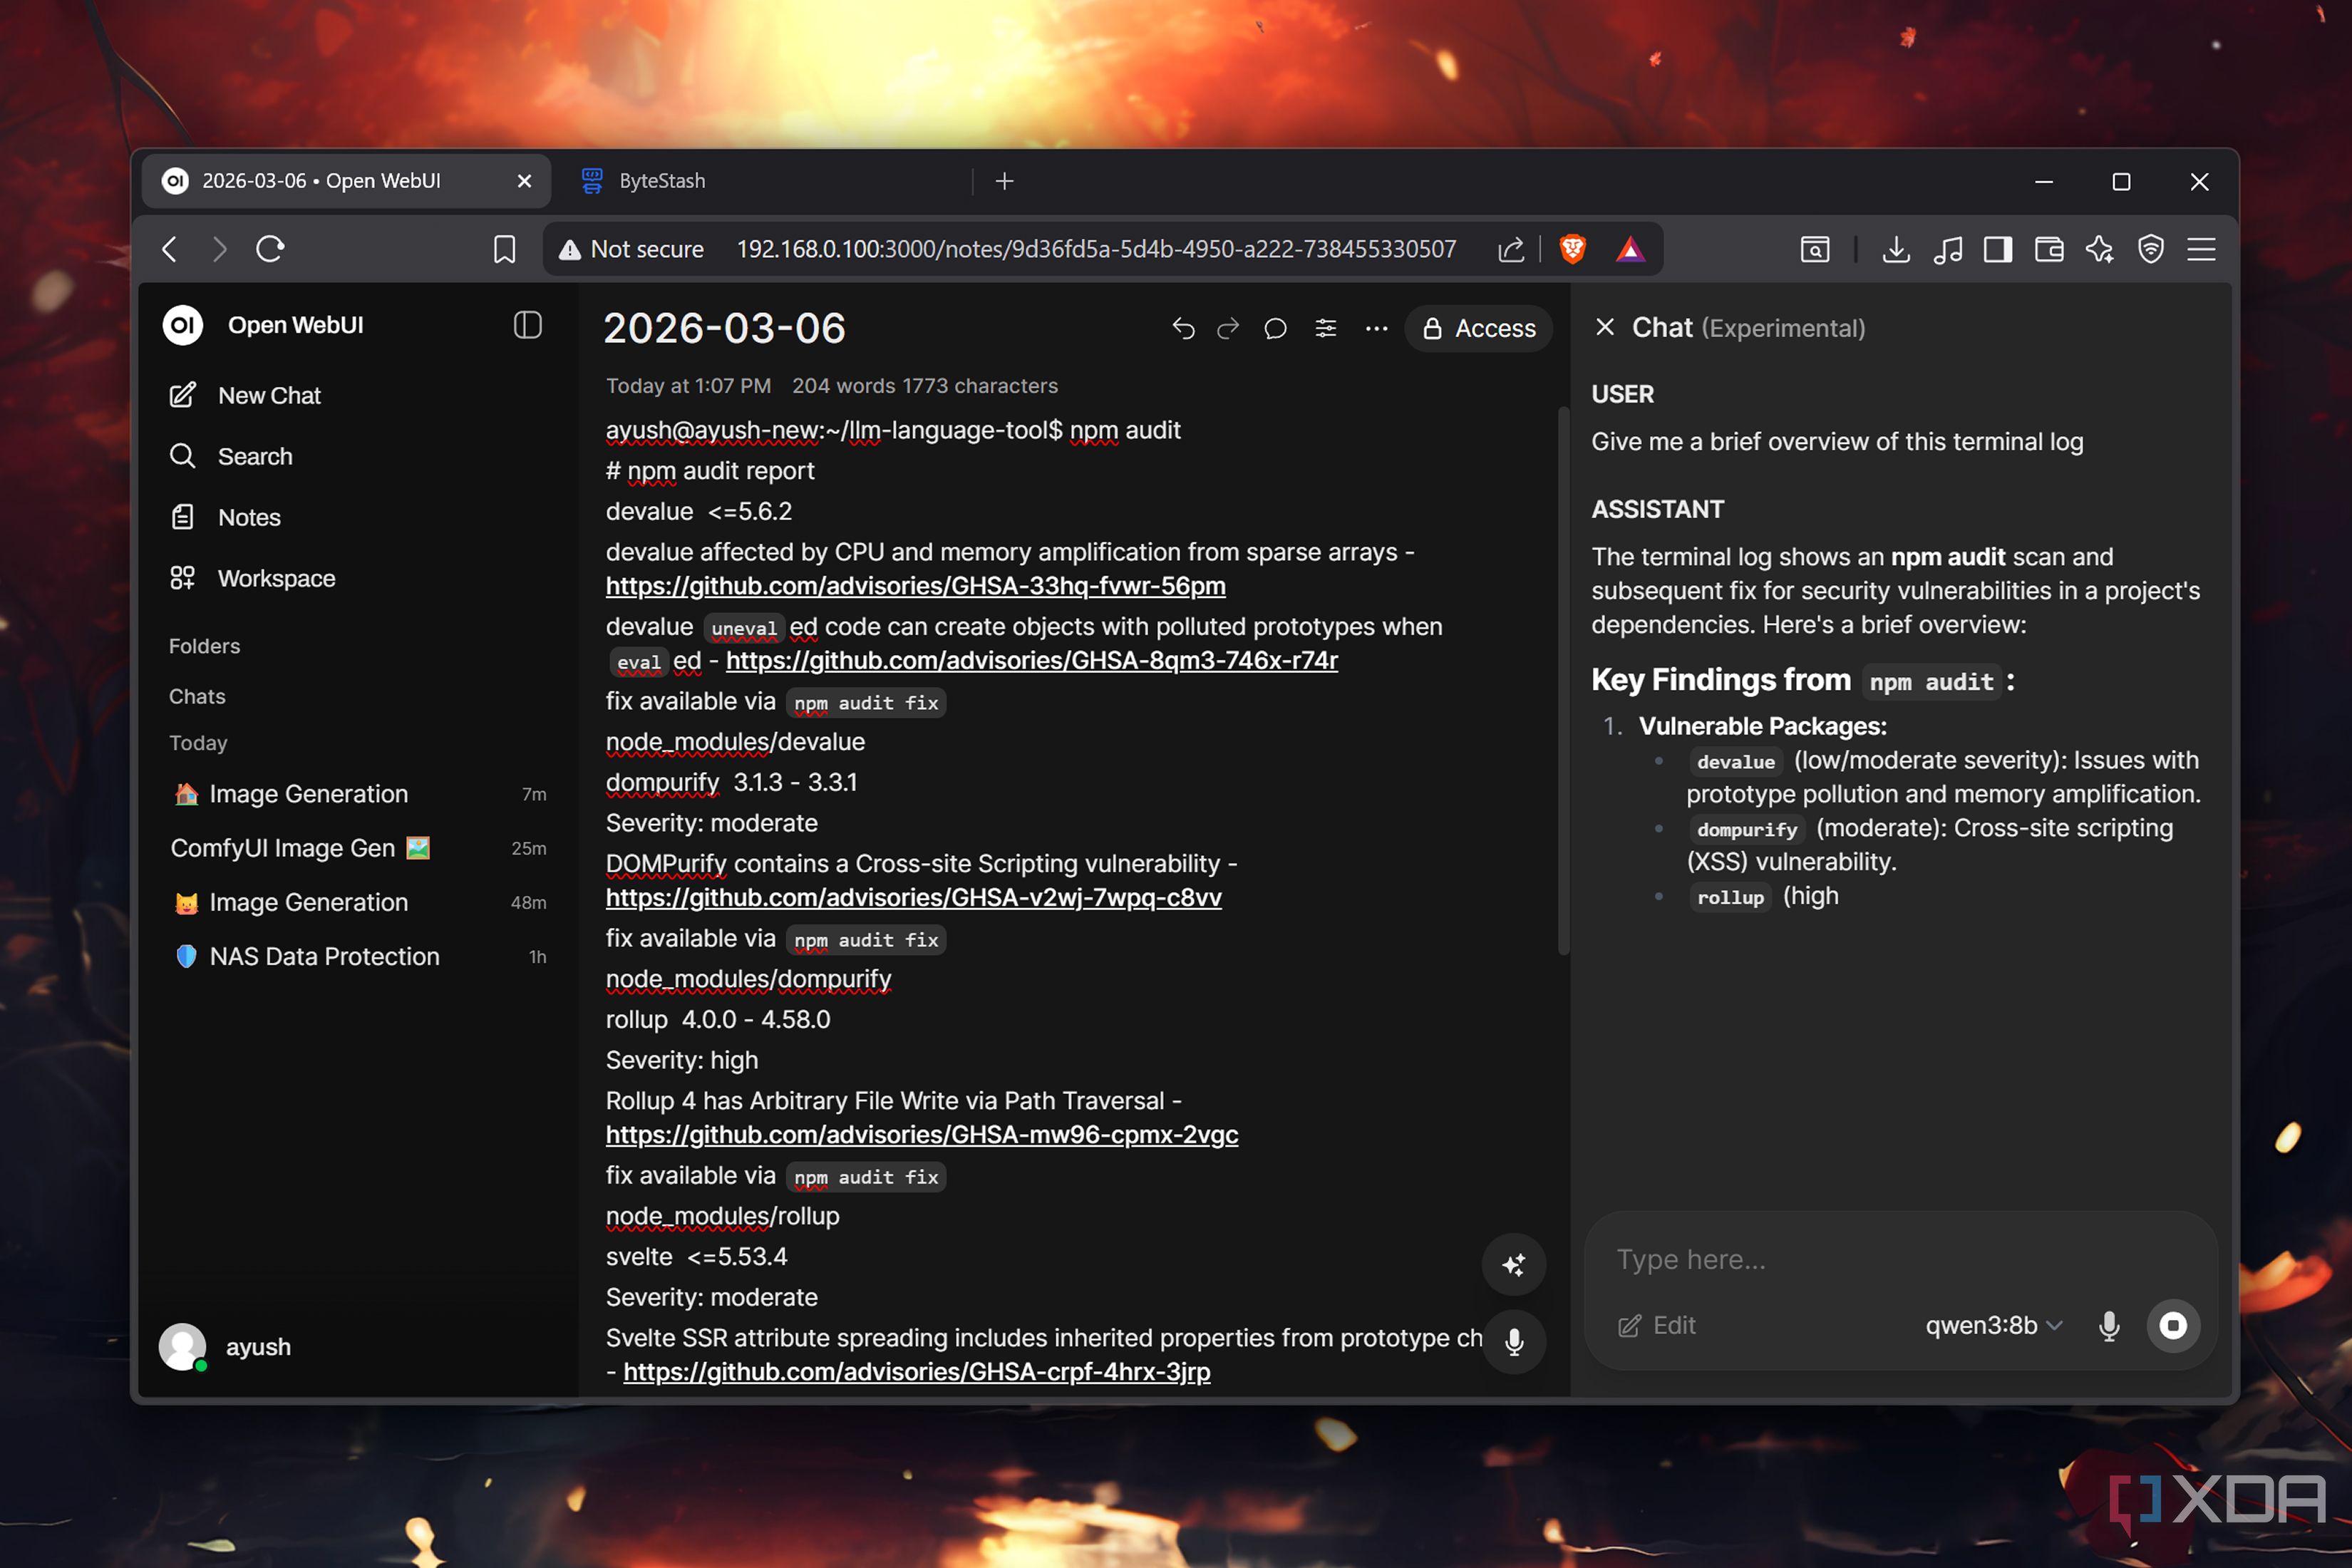This screenshot has height=1568, width=2352.
Task: Close the Chat (Experimental) panel
Action: [1605, 327]
